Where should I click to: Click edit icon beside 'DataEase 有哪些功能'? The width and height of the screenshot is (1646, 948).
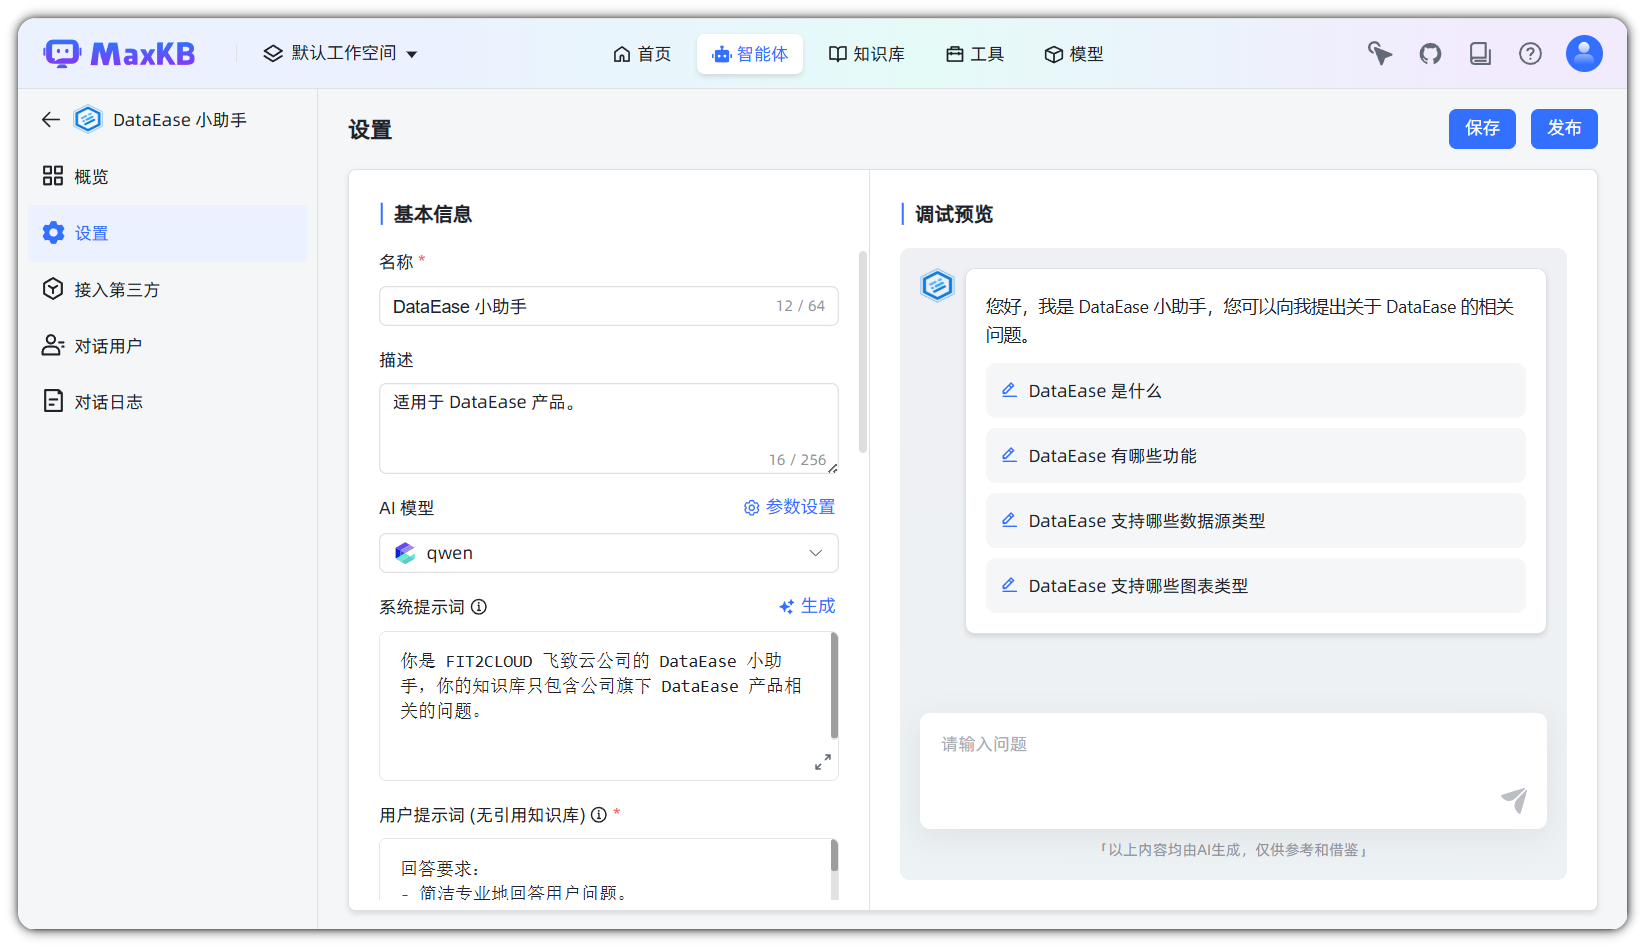[1009, 455]
